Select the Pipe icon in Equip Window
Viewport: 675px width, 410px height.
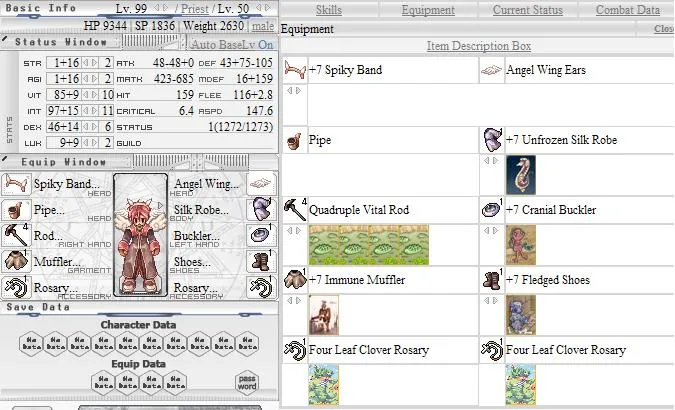click(14, 210)
